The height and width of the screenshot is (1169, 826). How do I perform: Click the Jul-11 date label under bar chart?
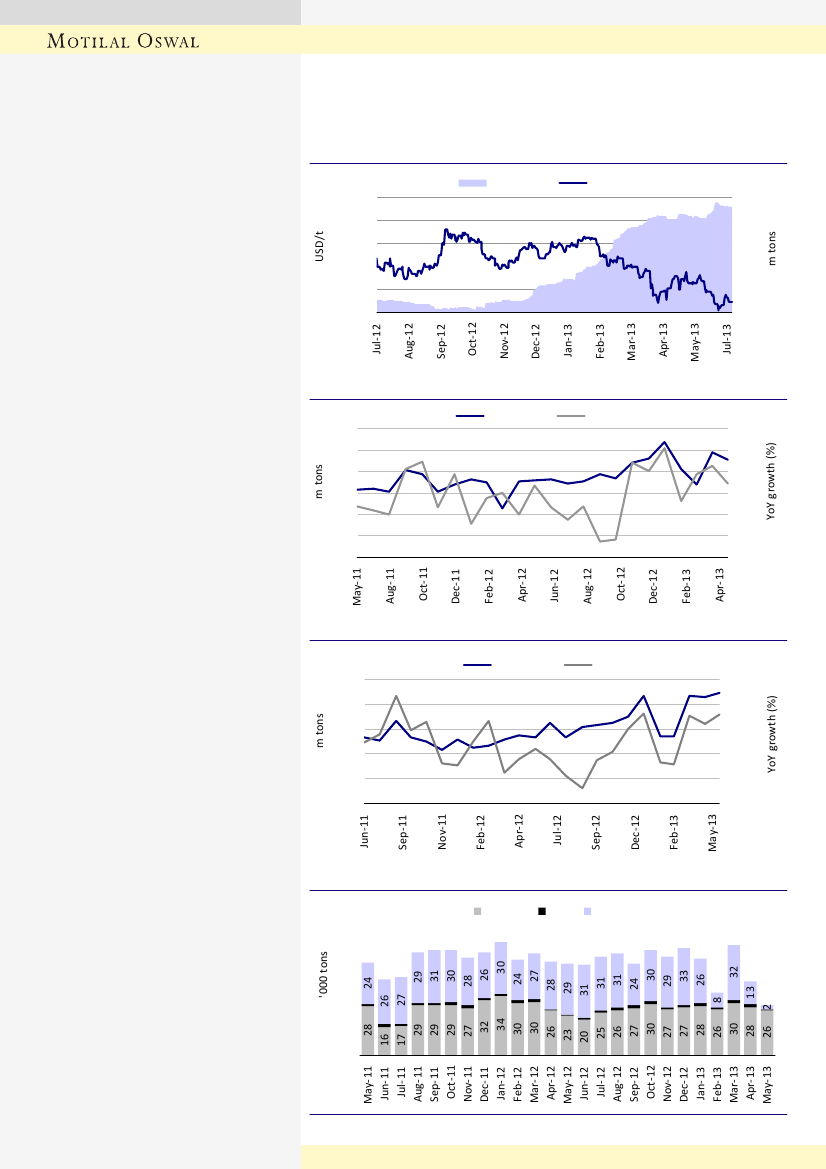click(401, 1082)
